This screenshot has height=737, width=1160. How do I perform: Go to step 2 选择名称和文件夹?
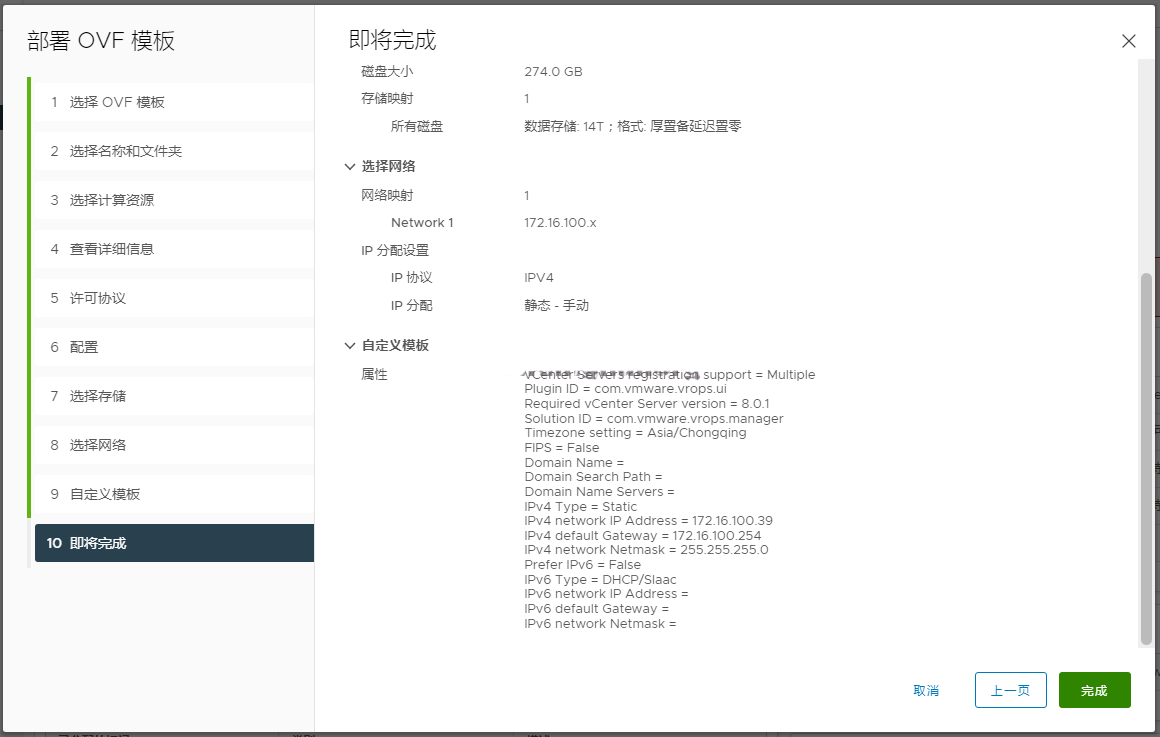pos(125,151)
